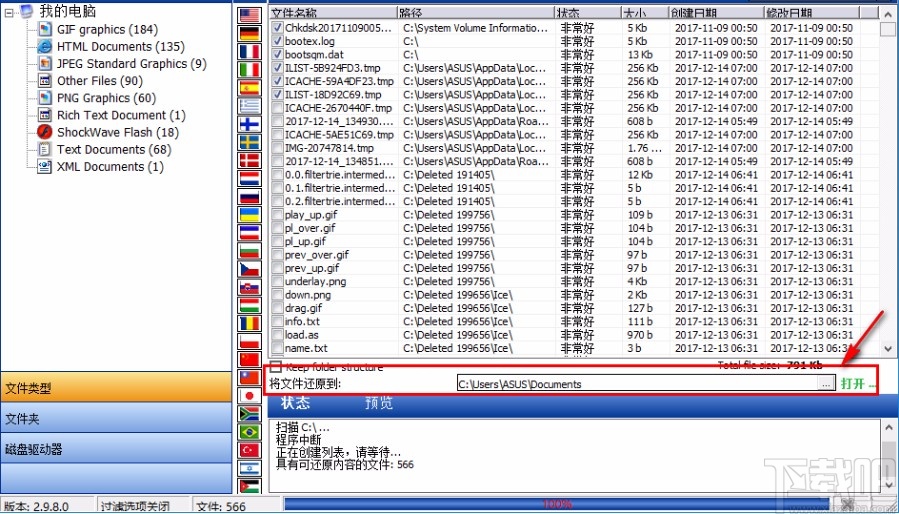This screenshot has height=514, width=899.
Task: Uncheck ICACHE-59A4DF23.tmp checkbox
Action: tap(277, 81)
